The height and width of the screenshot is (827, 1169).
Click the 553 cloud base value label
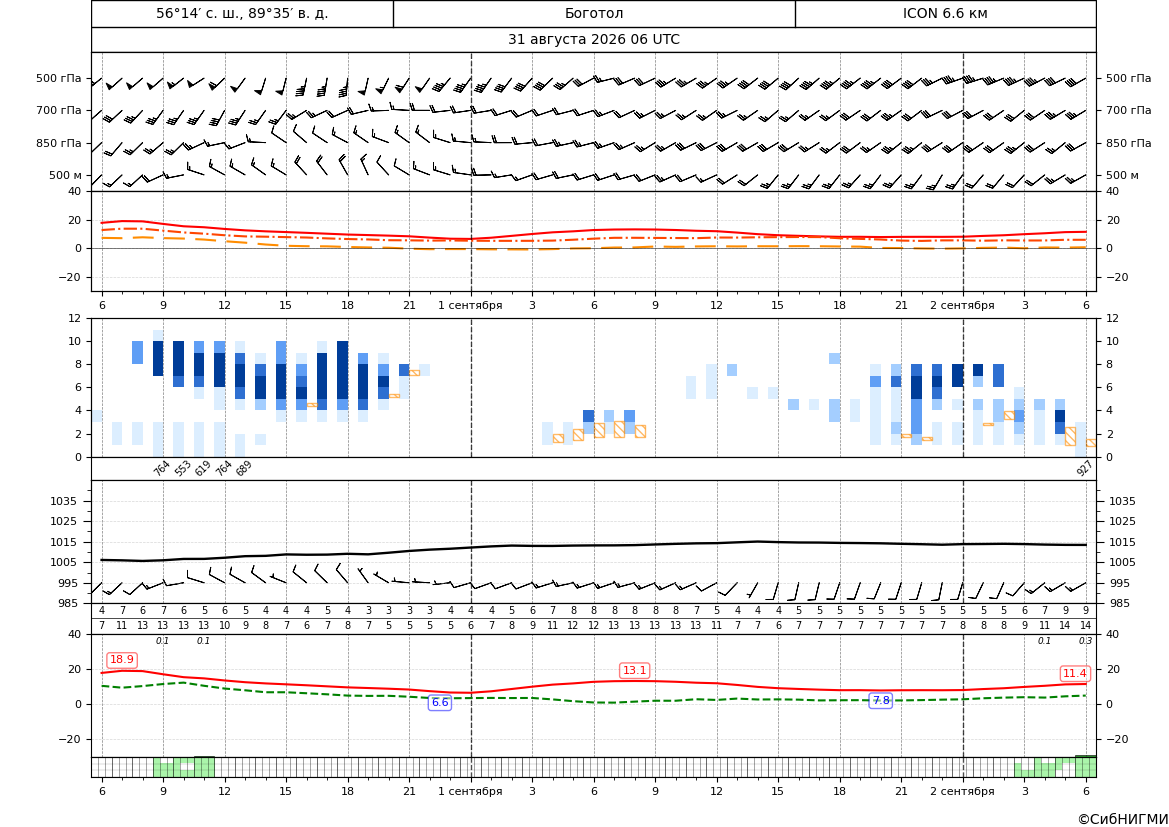click(x=182, y=468)
